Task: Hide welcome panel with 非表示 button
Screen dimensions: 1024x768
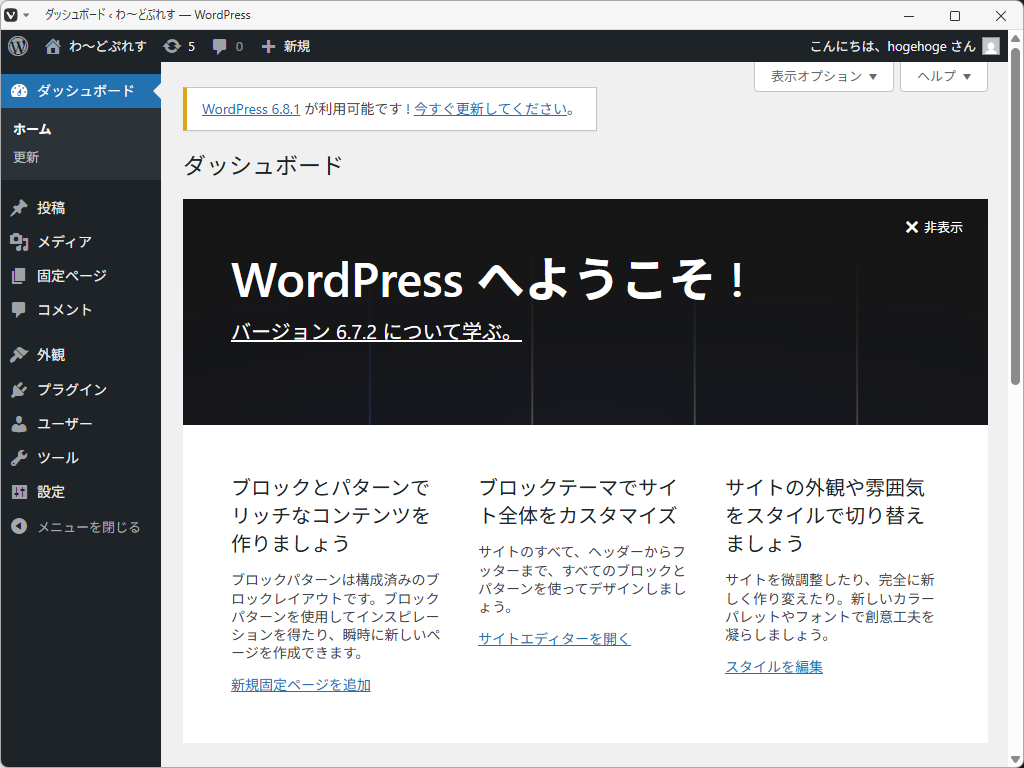Action: (933, 227)
